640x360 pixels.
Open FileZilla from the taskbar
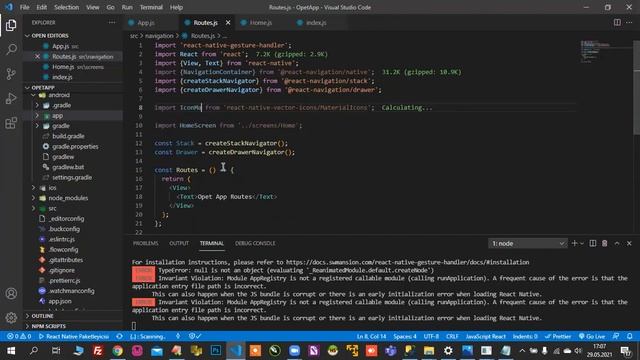[x=98, y=351]
